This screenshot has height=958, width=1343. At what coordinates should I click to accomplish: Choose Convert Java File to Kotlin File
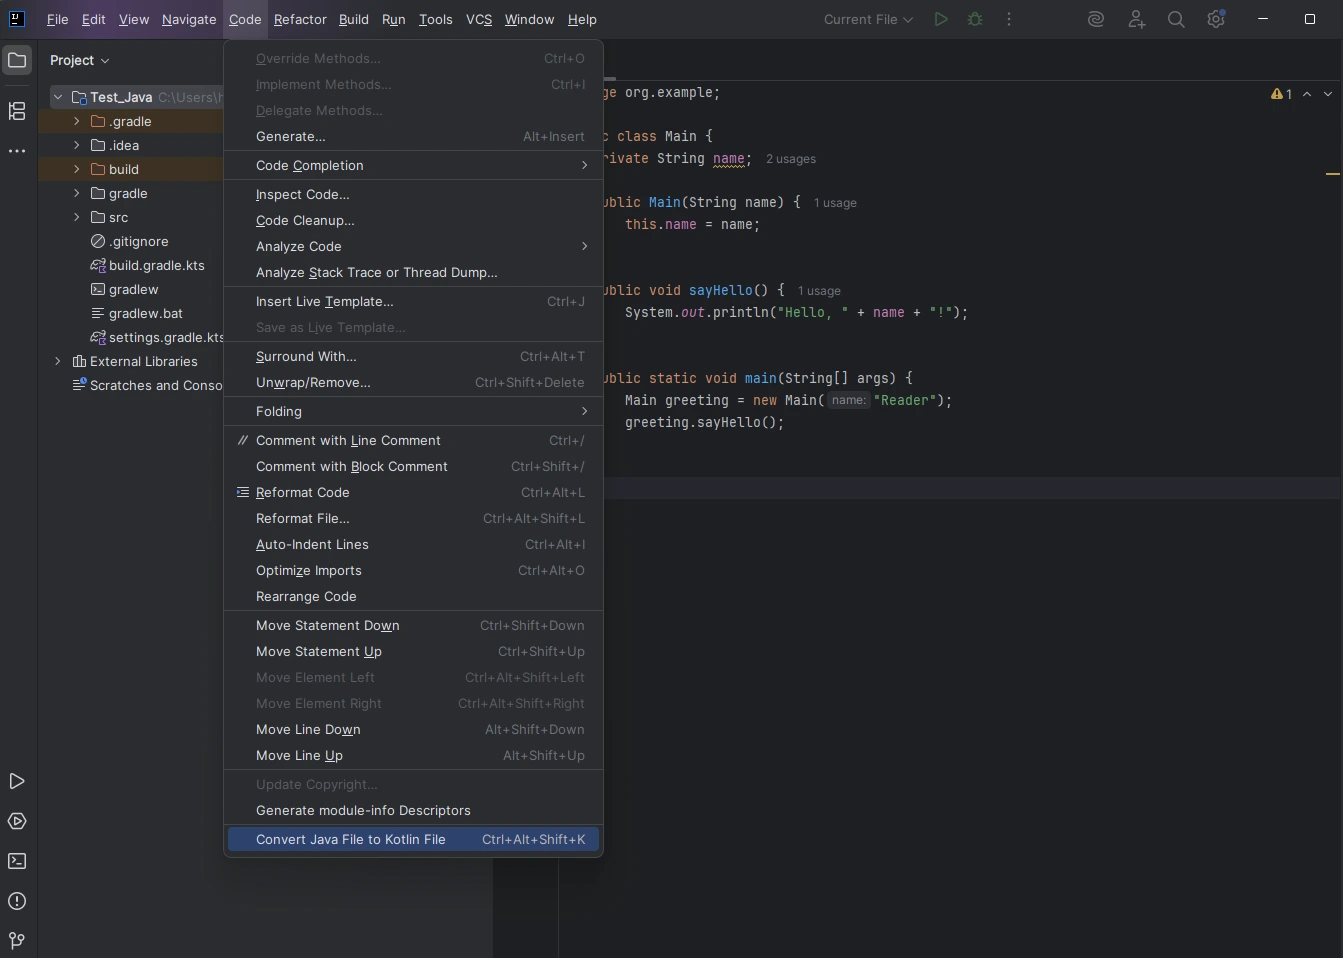(413, 839)
